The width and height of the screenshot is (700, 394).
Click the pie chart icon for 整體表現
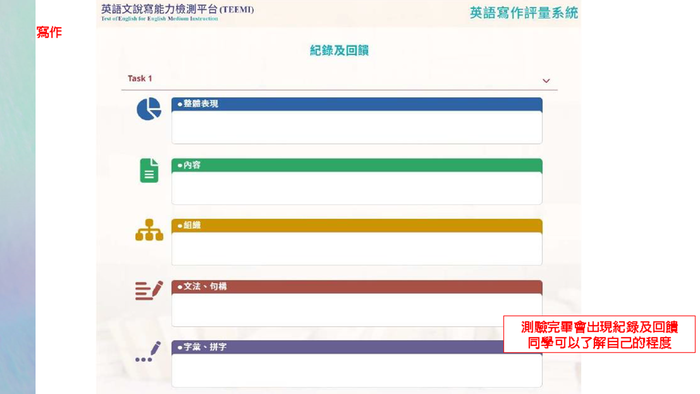[149, 109]
